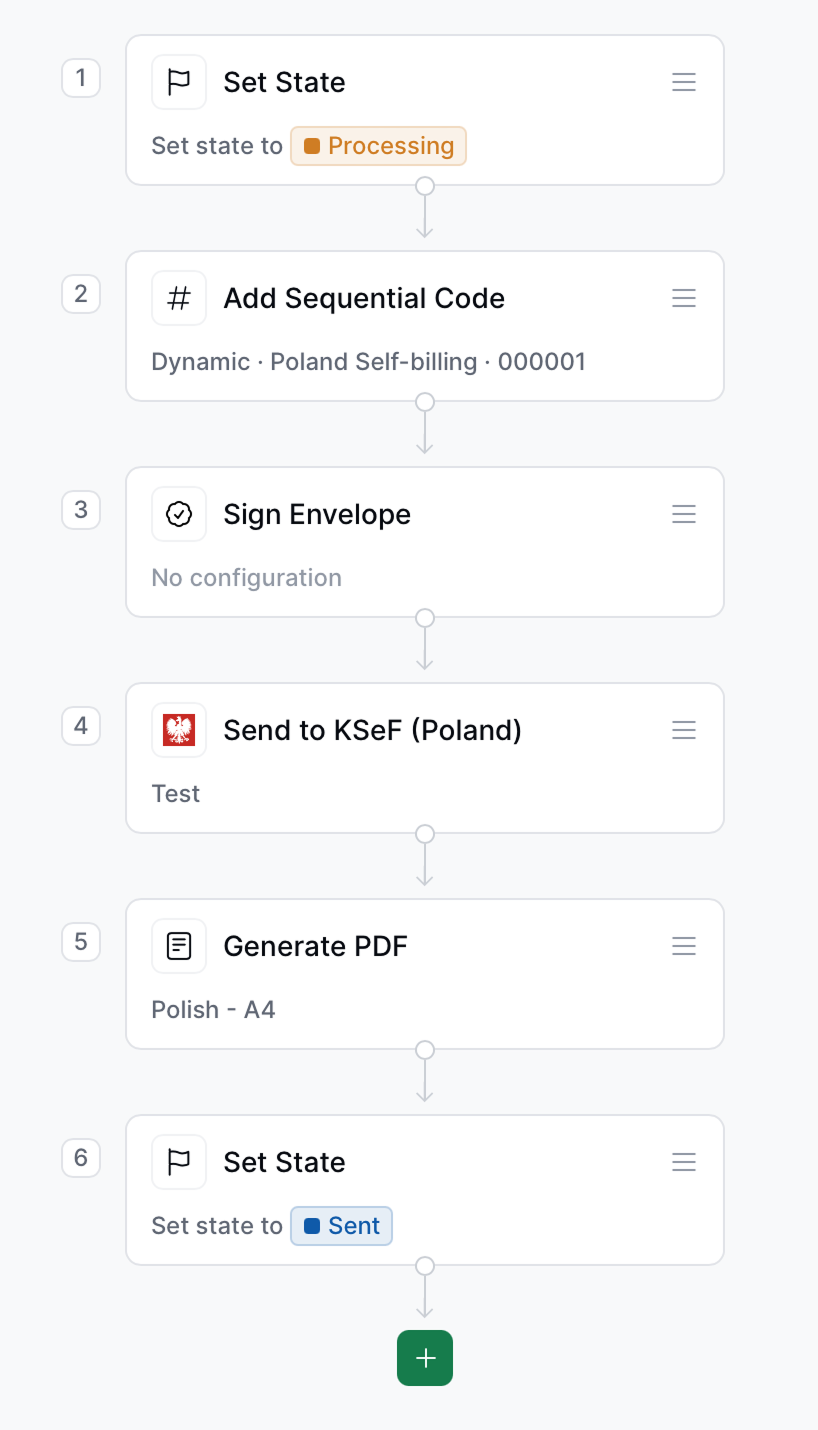Select the Dynamic Poland Self-billing configuration

pos(368,361)
